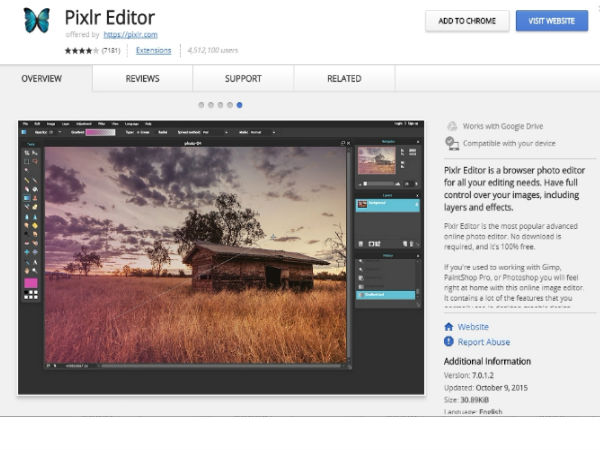Click the 'Additional Information' heading
The height and width of the screenshot is (450, 600).
[487, 361]
